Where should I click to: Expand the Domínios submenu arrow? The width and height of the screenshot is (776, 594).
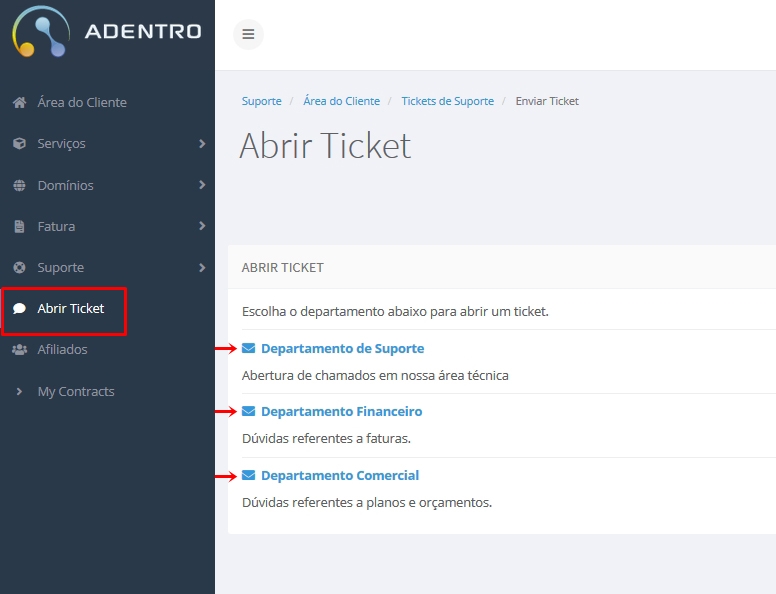pyautogui.click(x=202, y=185)
